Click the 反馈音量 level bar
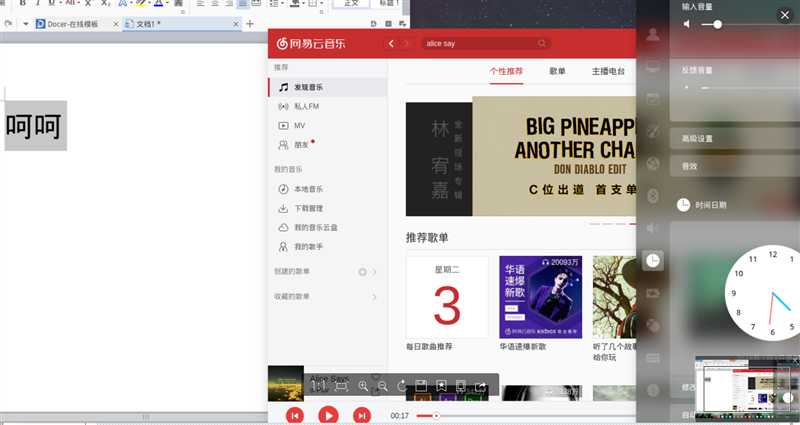 coord(750,88)
